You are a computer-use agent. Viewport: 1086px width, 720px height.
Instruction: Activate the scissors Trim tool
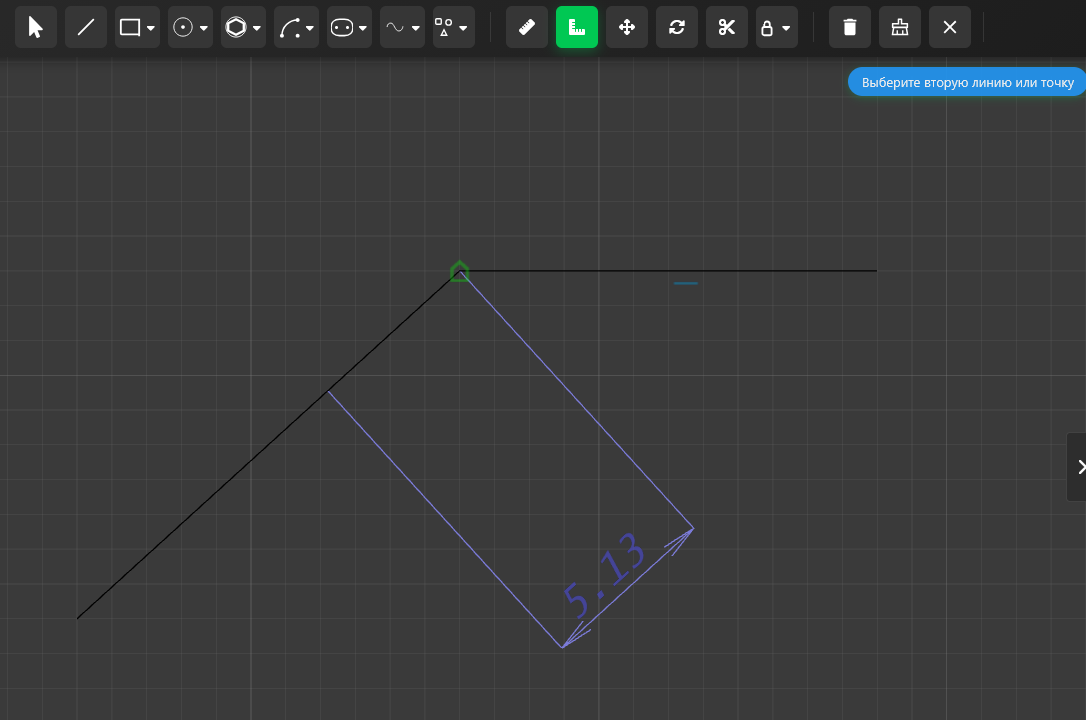727,28
